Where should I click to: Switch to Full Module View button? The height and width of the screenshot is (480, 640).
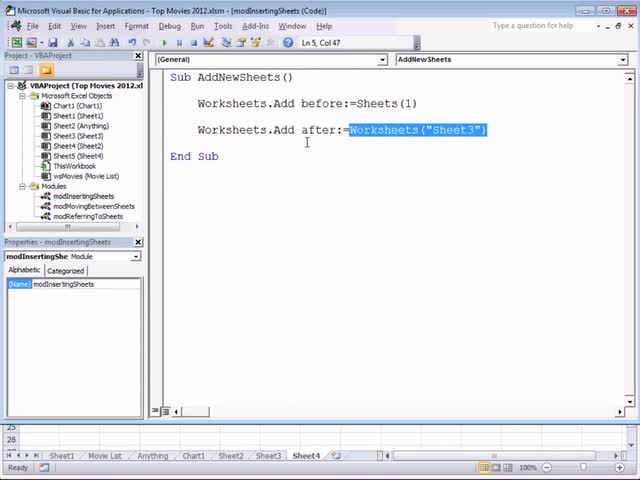165,411
